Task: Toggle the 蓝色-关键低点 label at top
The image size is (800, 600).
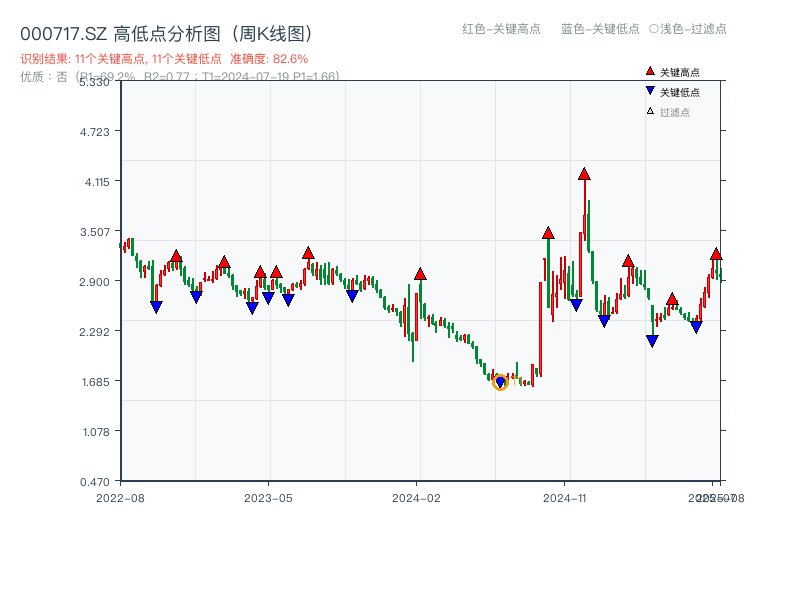Action: (600, 29)
